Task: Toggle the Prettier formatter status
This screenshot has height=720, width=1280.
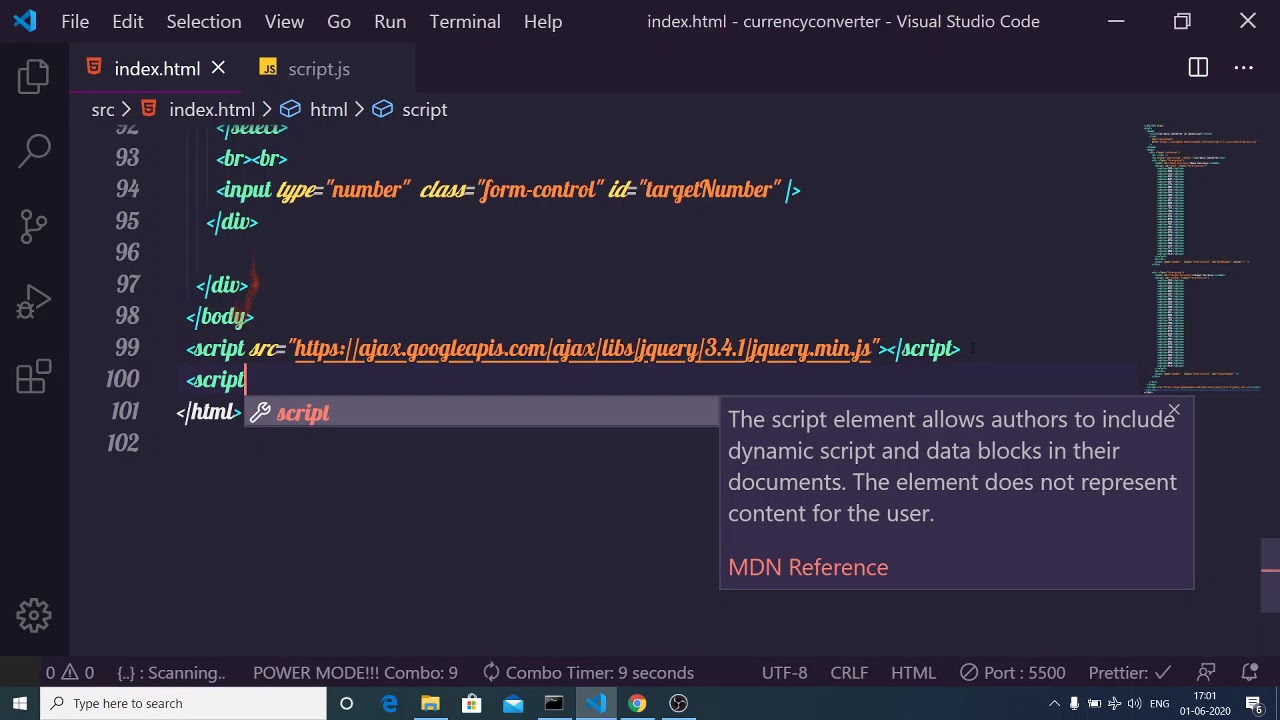Action: (x=1129, y=672)
